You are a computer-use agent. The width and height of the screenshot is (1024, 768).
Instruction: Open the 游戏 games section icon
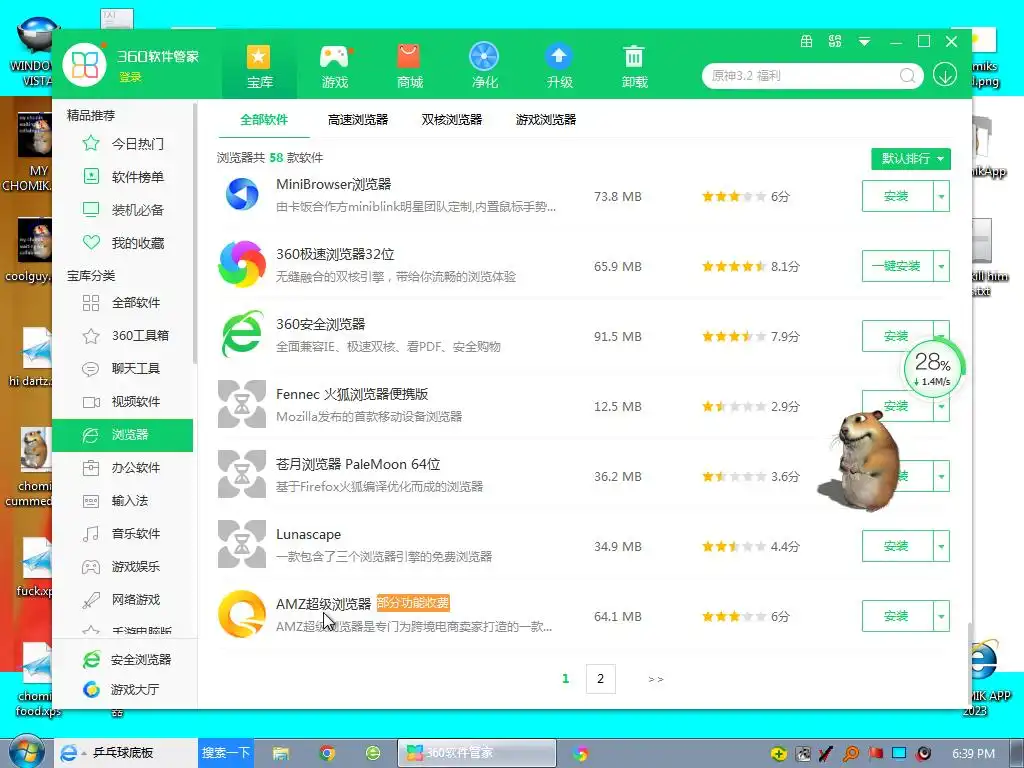(x=334, y=67)
